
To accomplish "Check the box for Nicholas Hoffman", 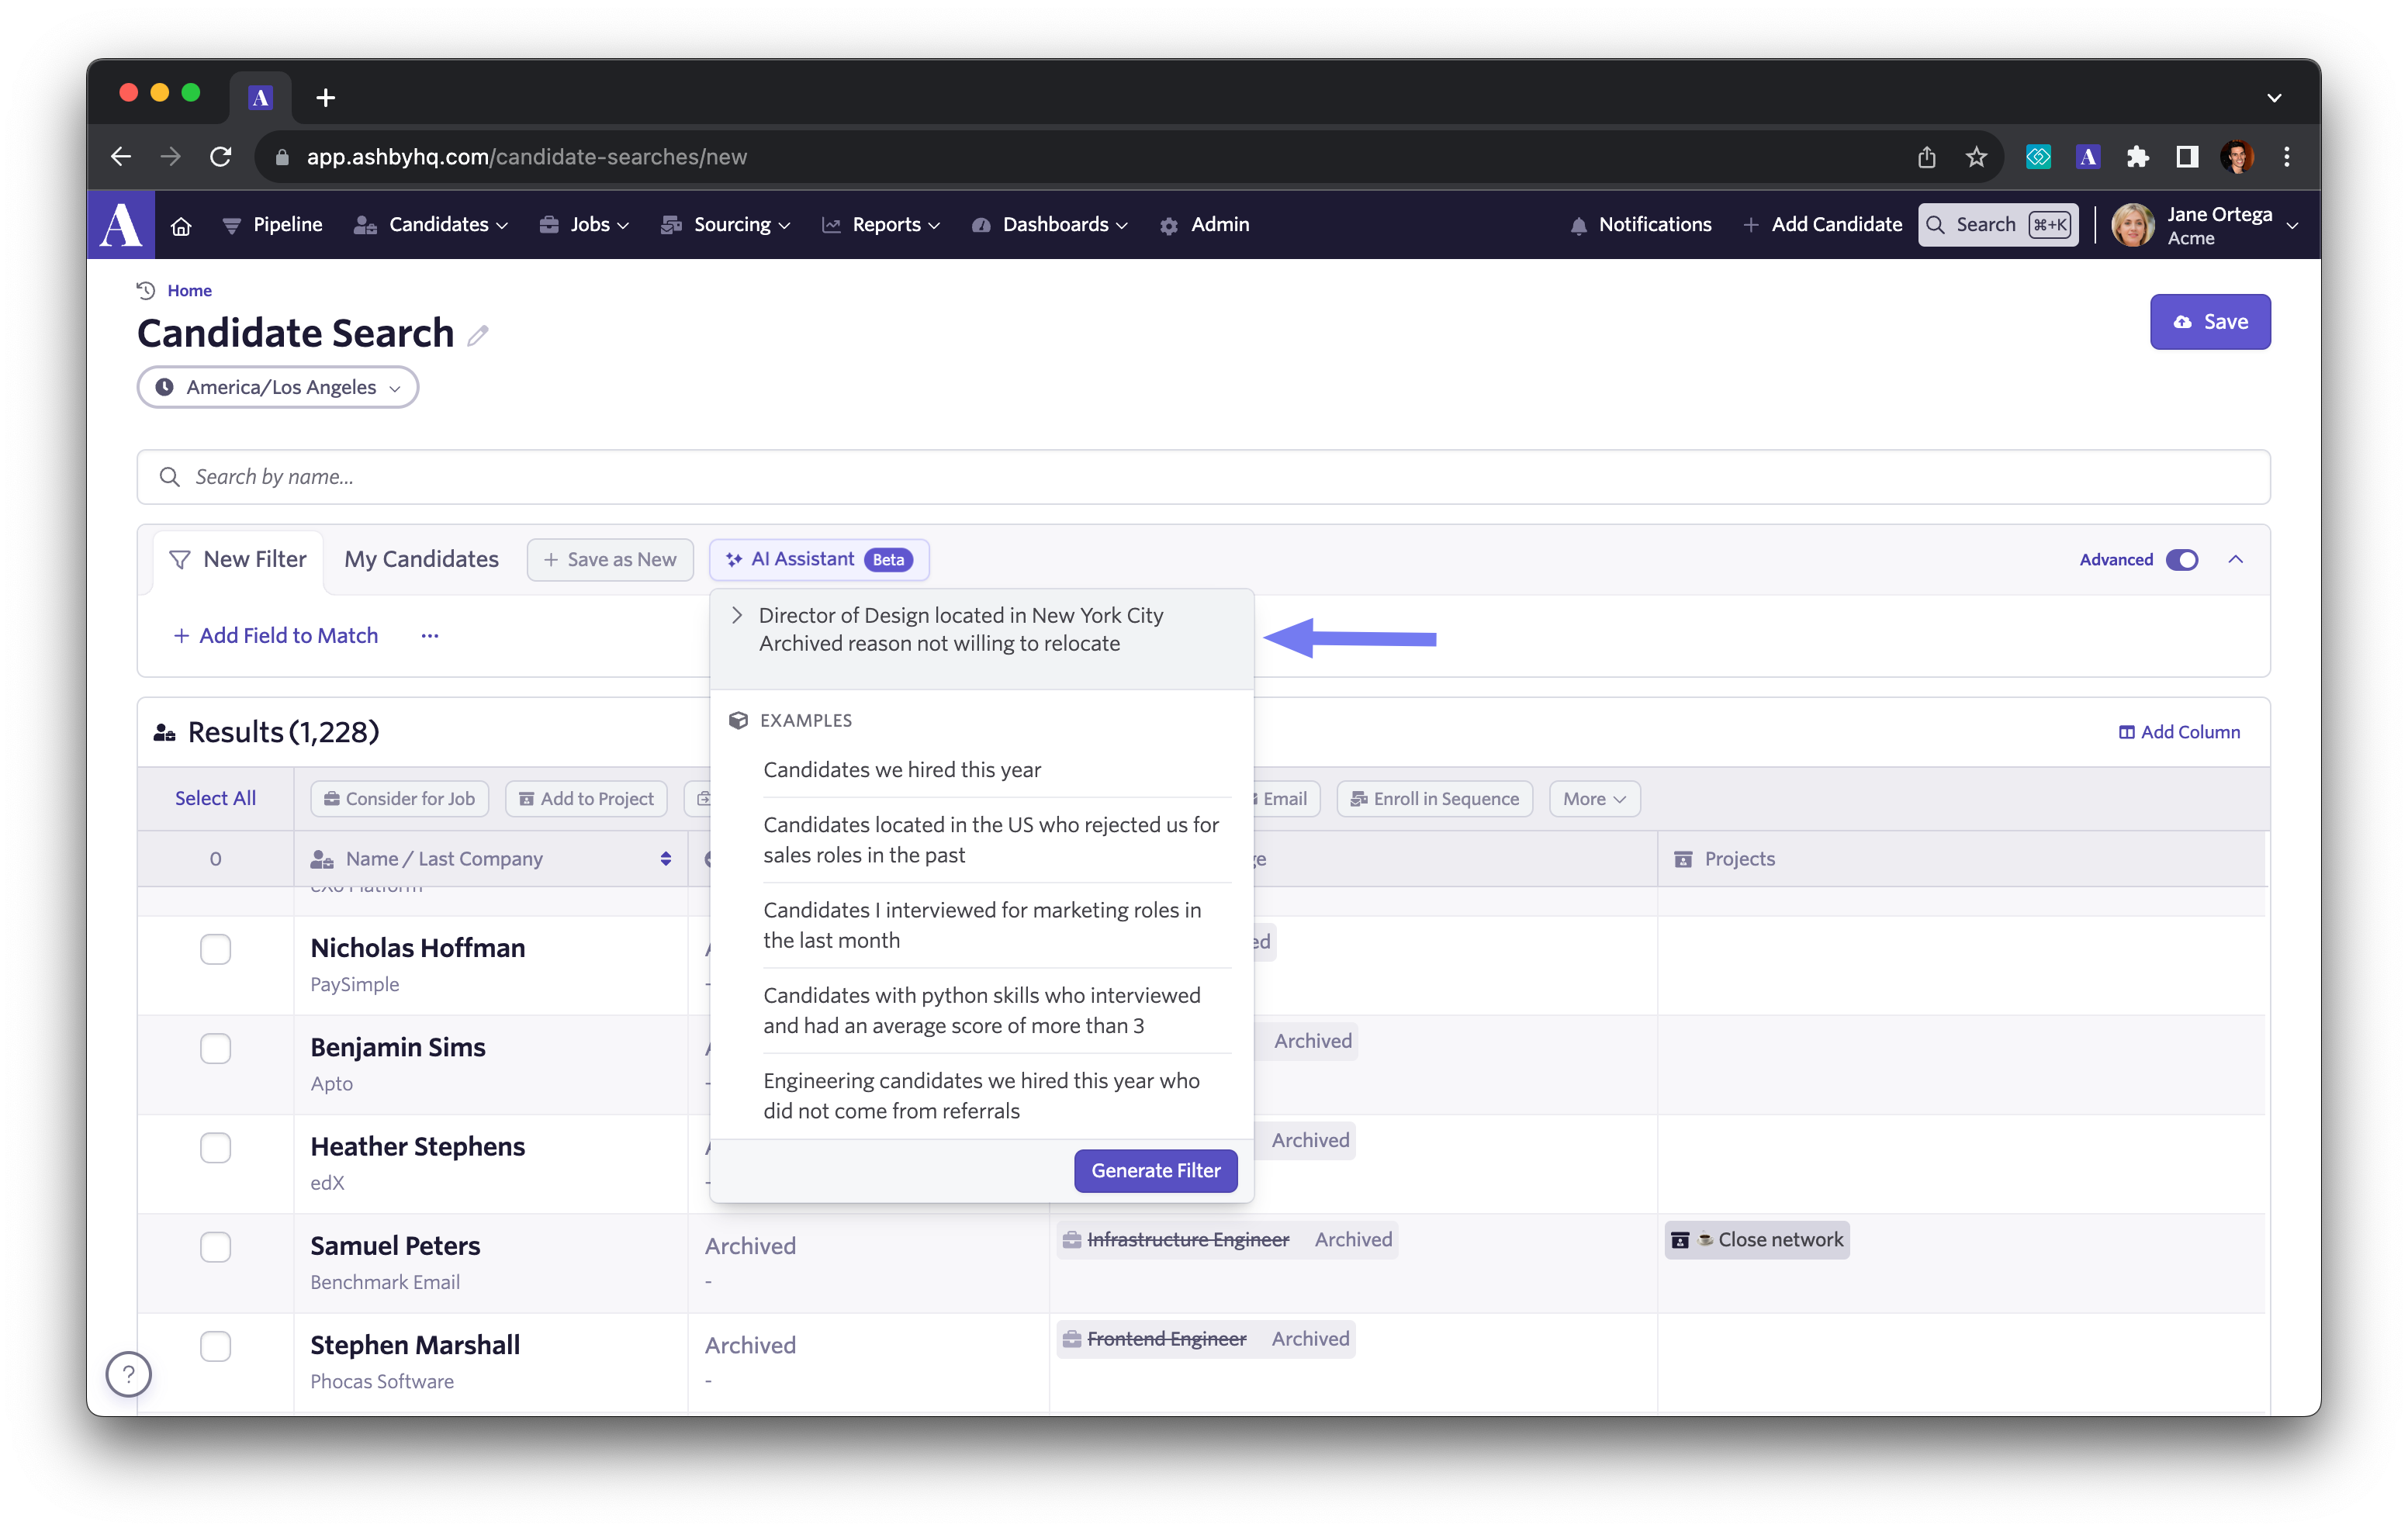I will tap(215, 948).
